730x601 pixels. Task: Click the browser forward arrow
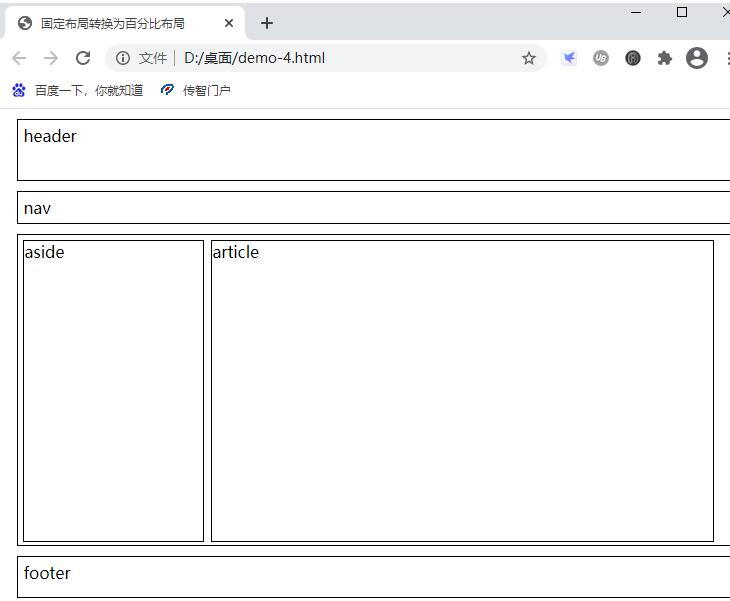point(51,58)
